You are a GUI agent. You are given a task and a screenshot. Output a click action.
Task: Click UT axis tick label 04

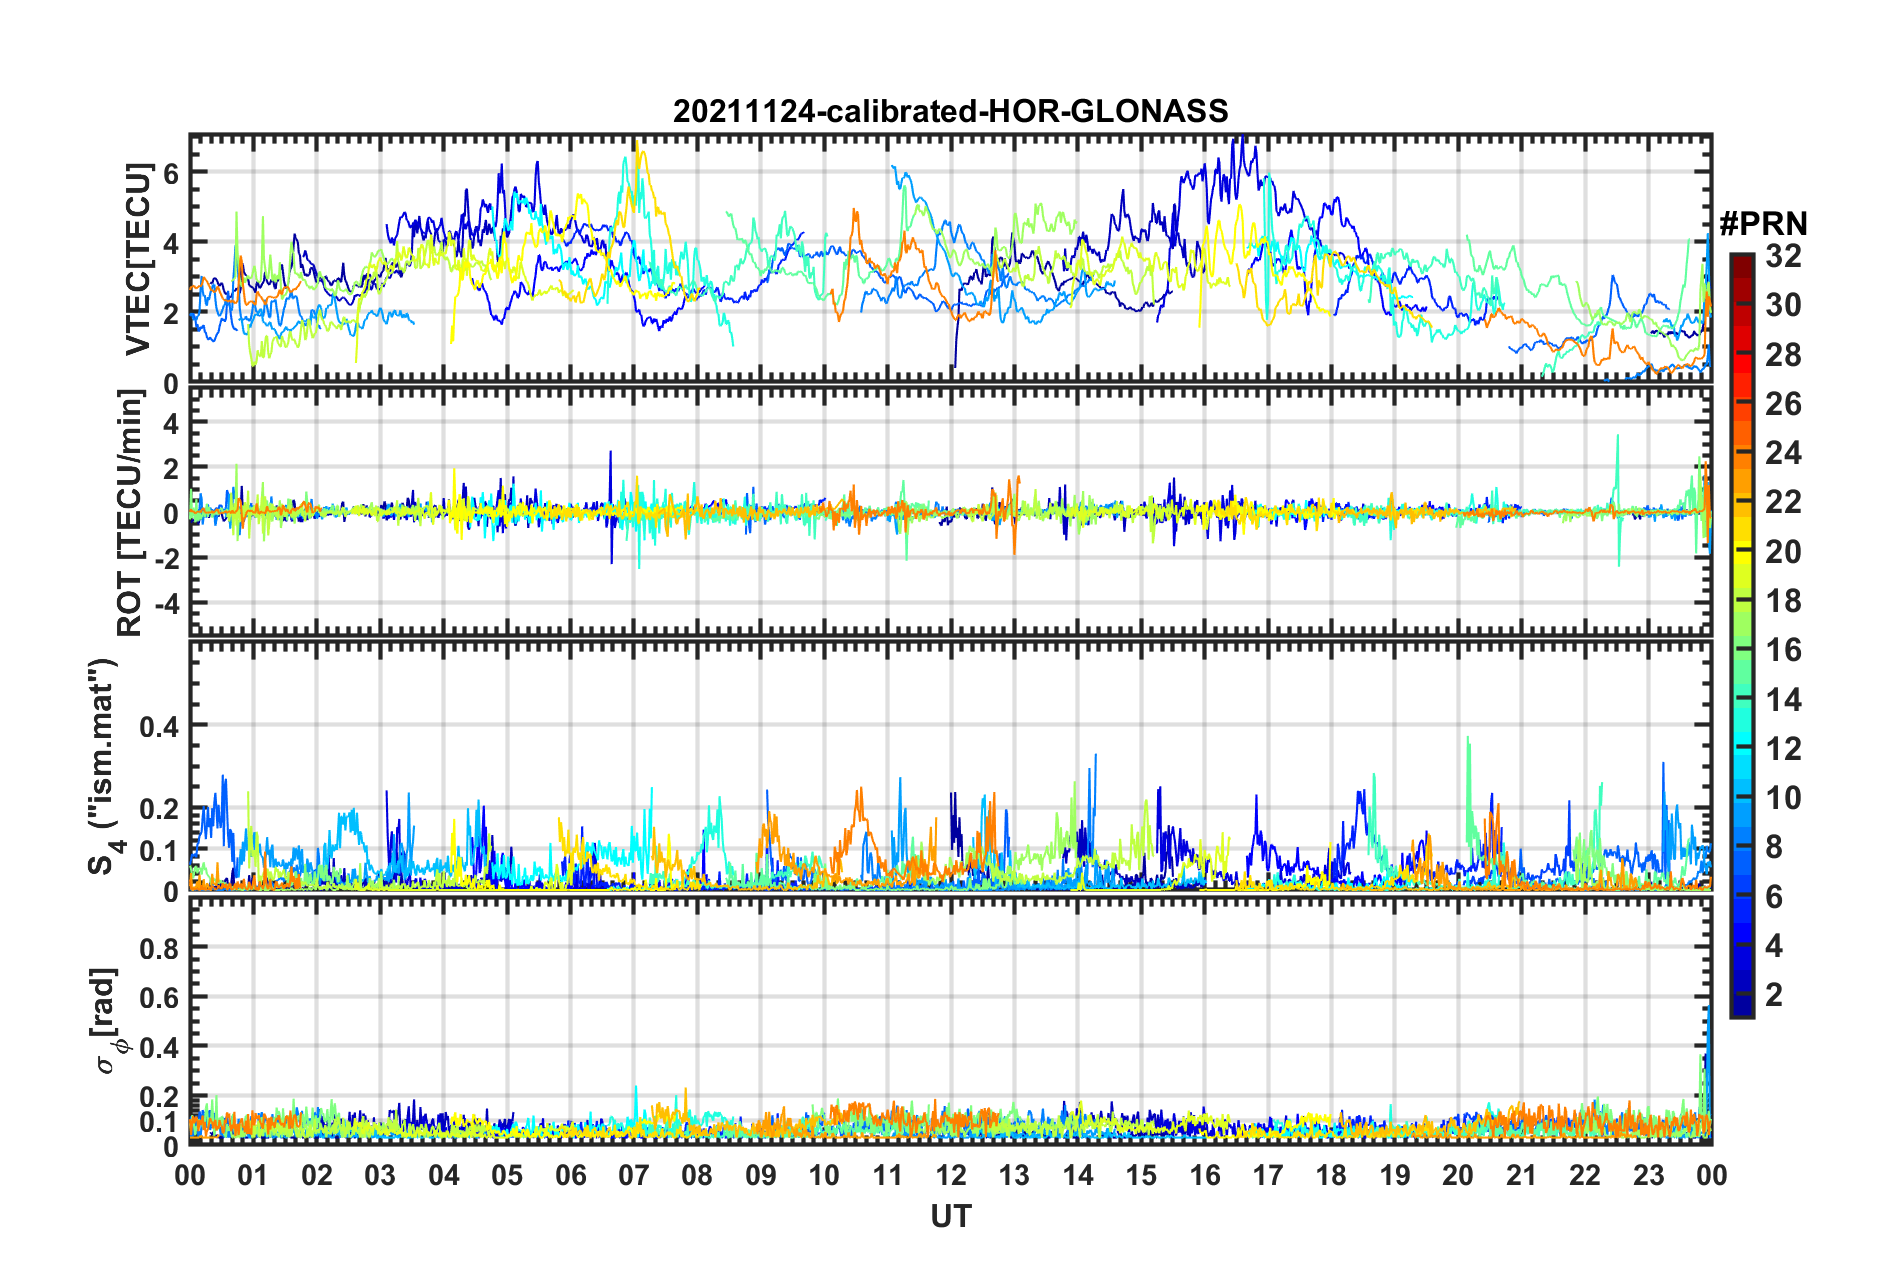point(444,1175)
